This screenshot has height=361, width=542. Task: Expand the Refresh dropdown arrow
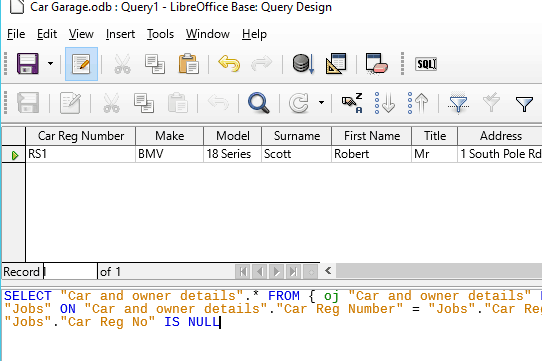click(x=321, y=102)
